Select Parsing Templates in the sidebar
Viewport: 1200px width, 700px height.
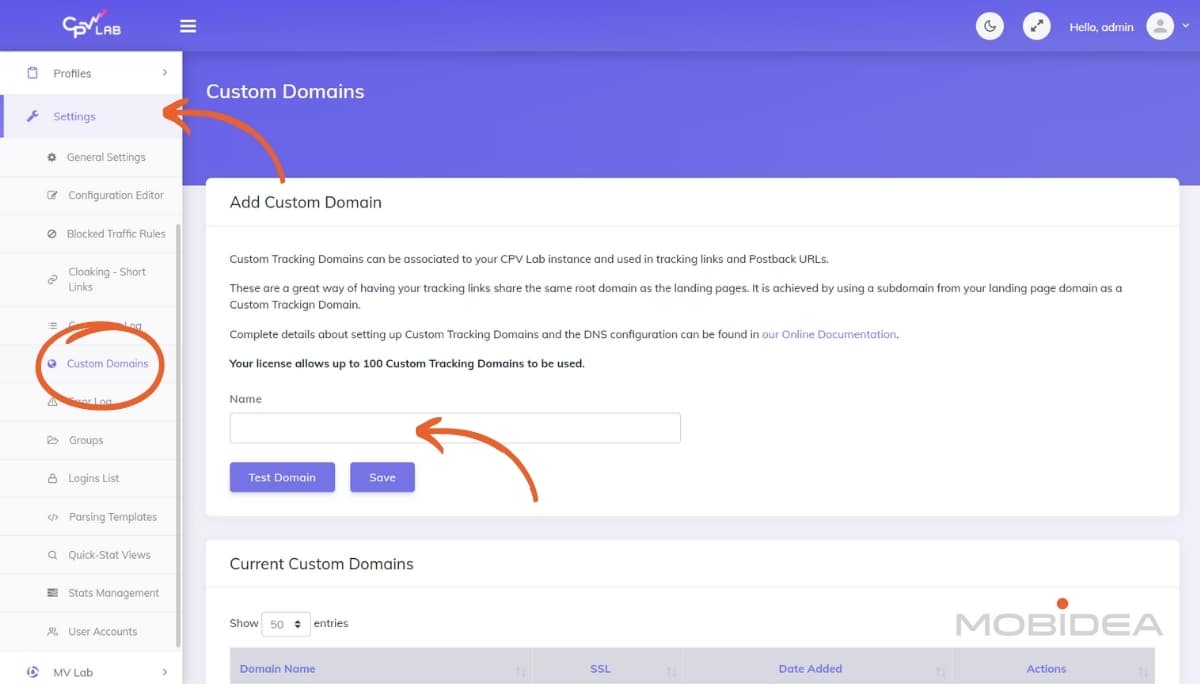point(112,517)
